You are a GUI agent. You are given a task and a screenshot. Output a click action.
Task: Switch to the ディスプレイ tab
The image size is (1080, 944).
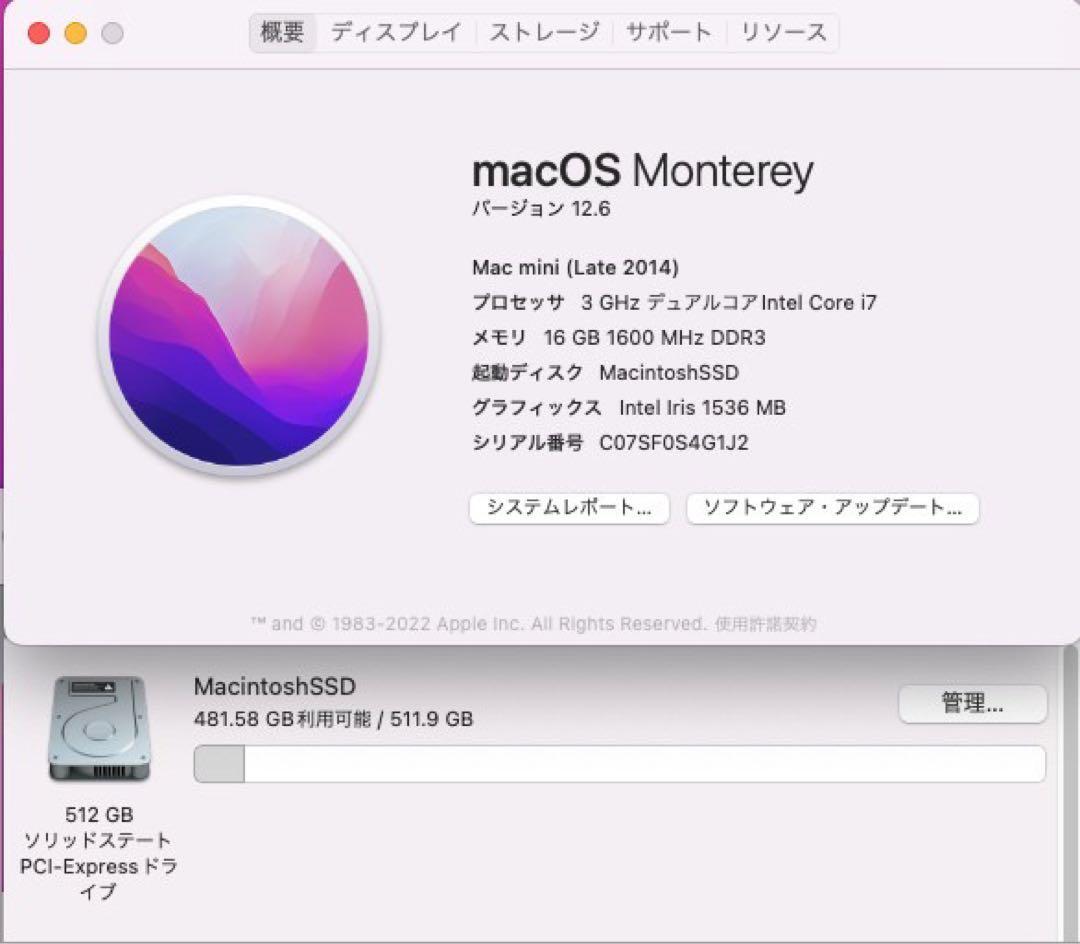[396, 32]
